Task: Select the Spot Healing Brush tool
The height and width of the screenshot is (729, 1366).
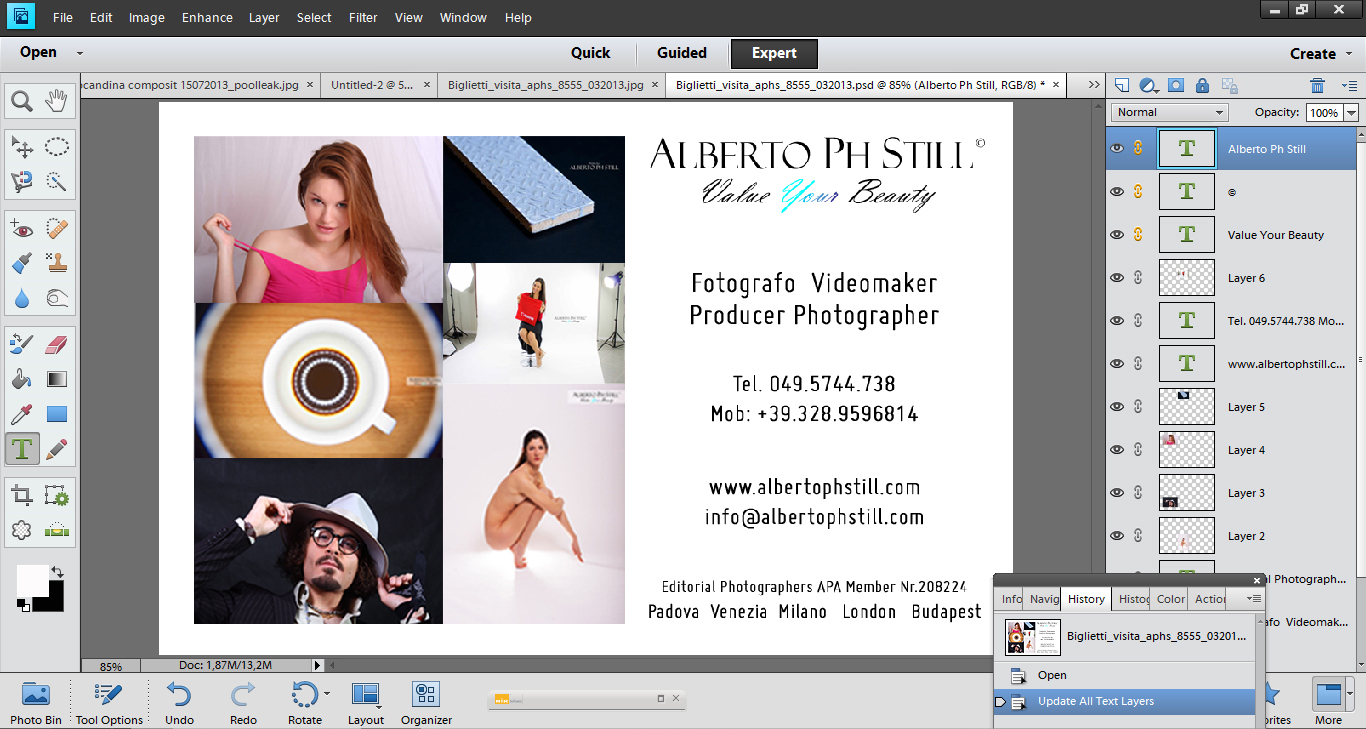Action: (x=57, y=229)
